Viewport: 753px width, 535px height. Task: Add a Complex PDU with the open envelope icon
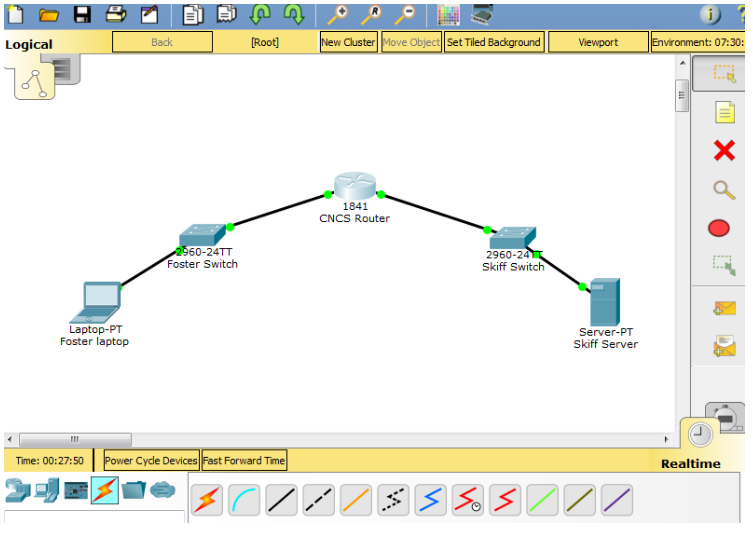[x=724, y=346]
